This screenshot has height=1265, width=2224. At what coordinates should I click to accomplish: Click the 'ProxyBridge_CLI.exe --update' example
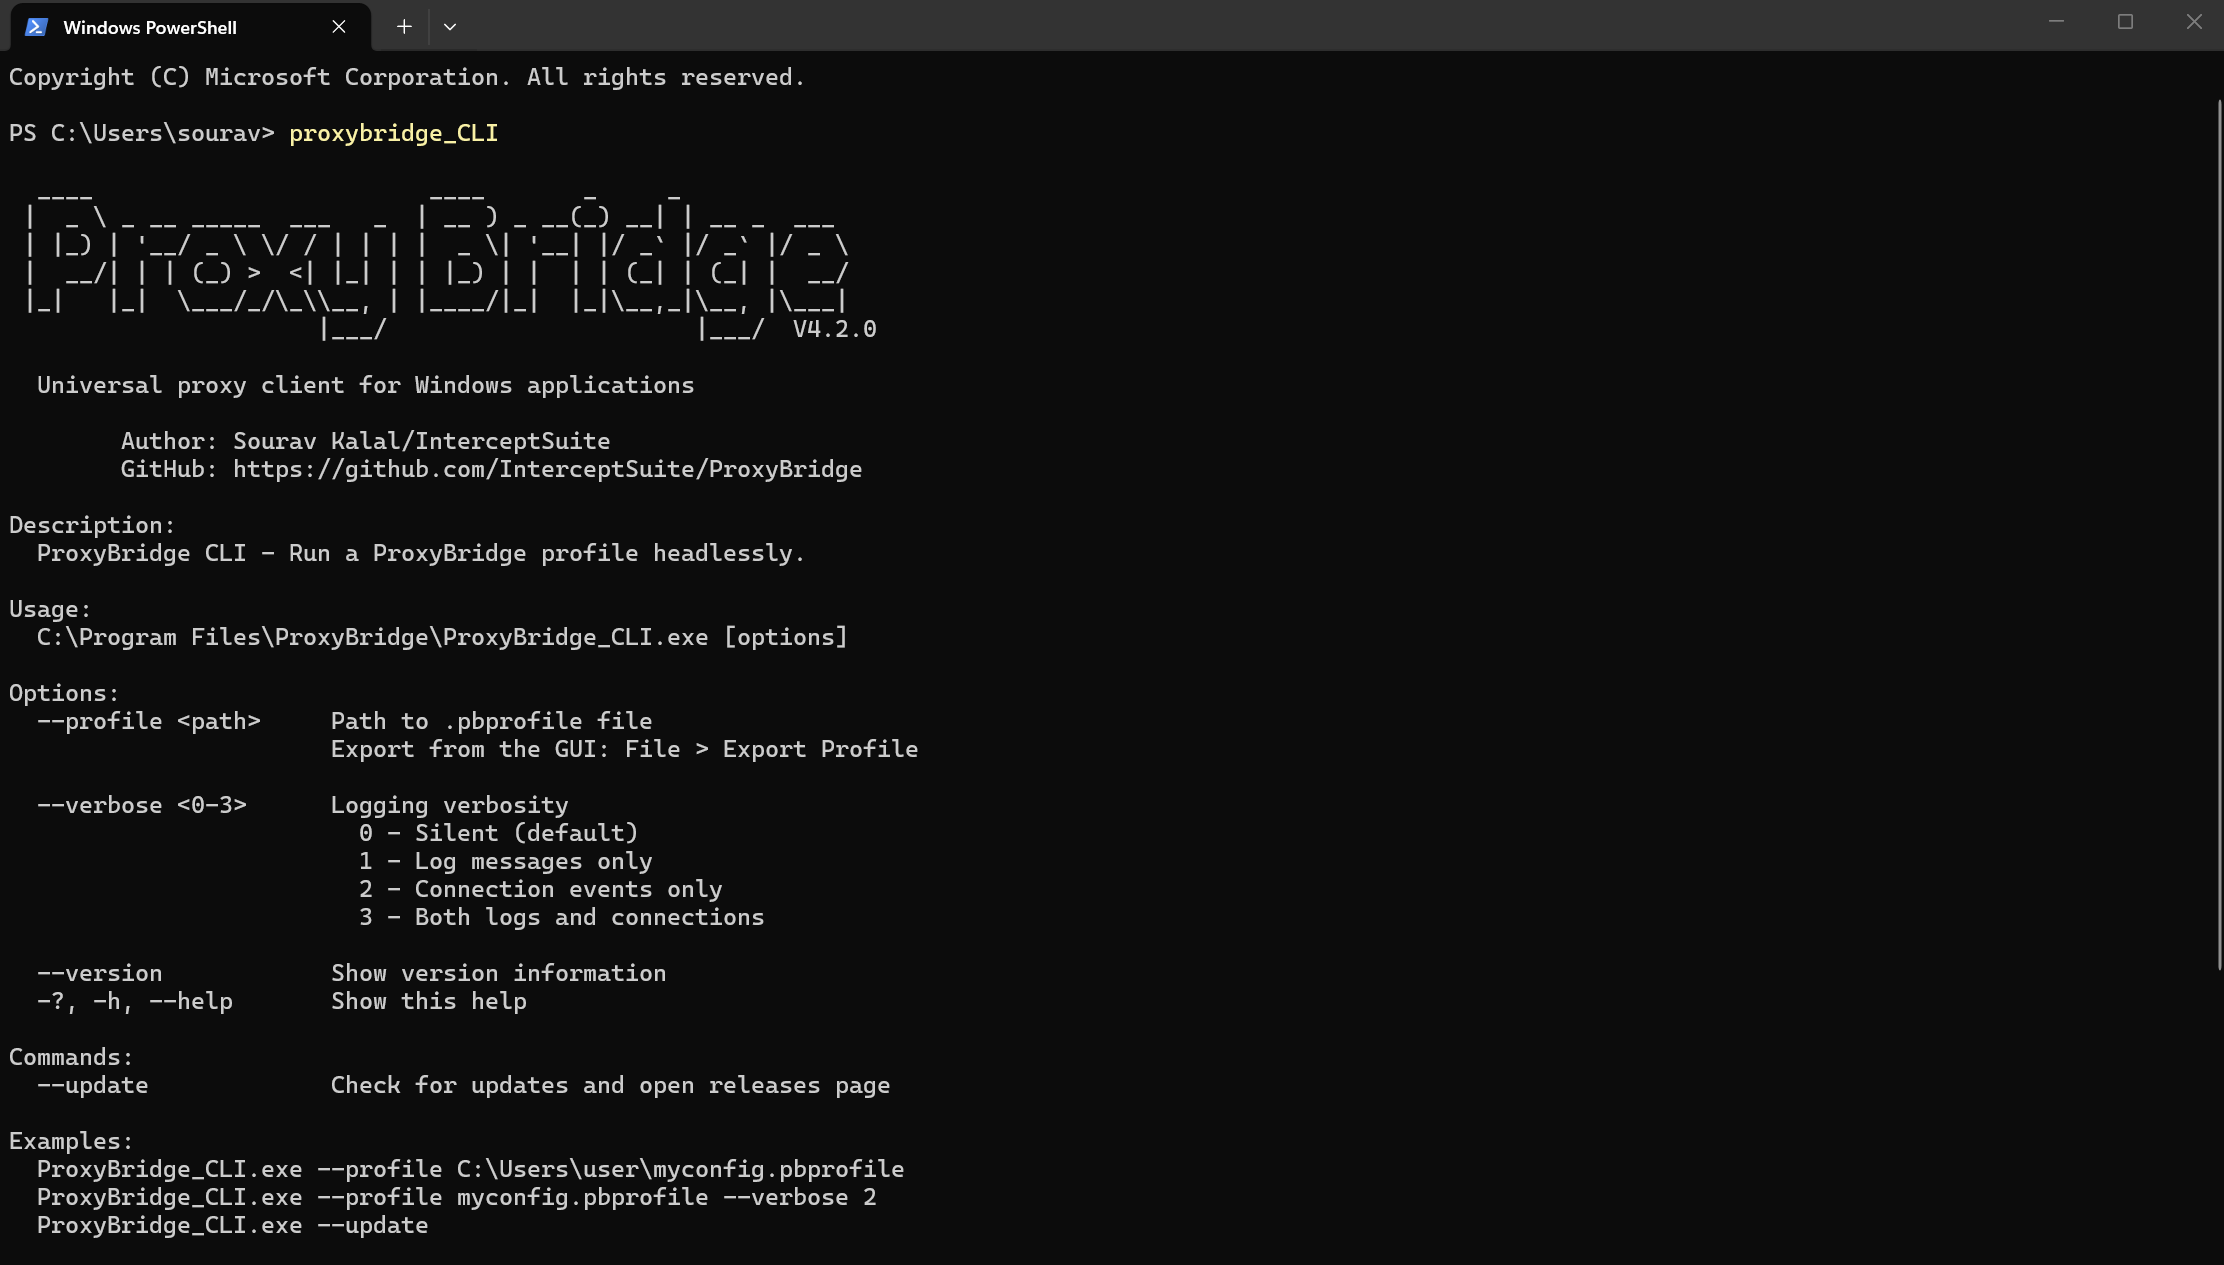(x=232, y=1225)
